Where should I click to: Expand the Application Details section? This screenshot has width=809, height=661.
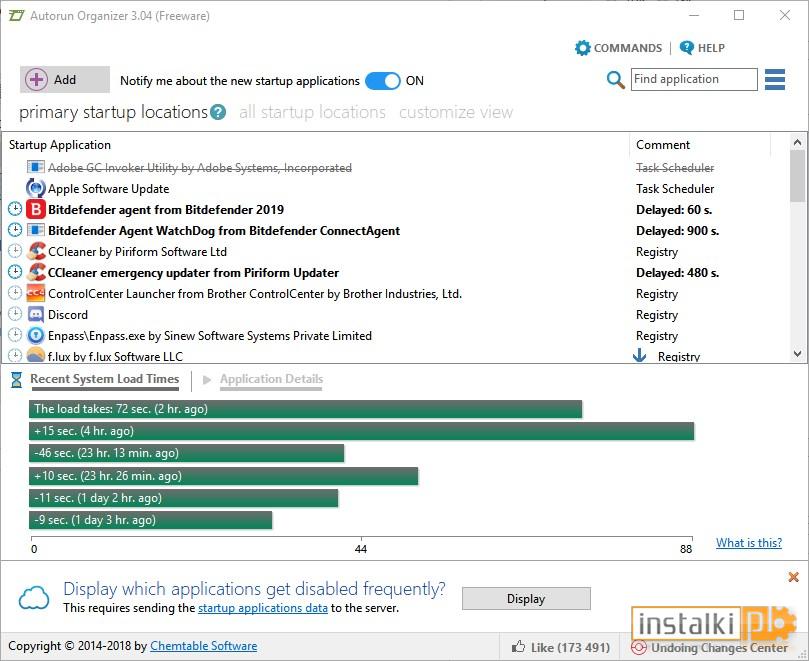pos(271,379)
